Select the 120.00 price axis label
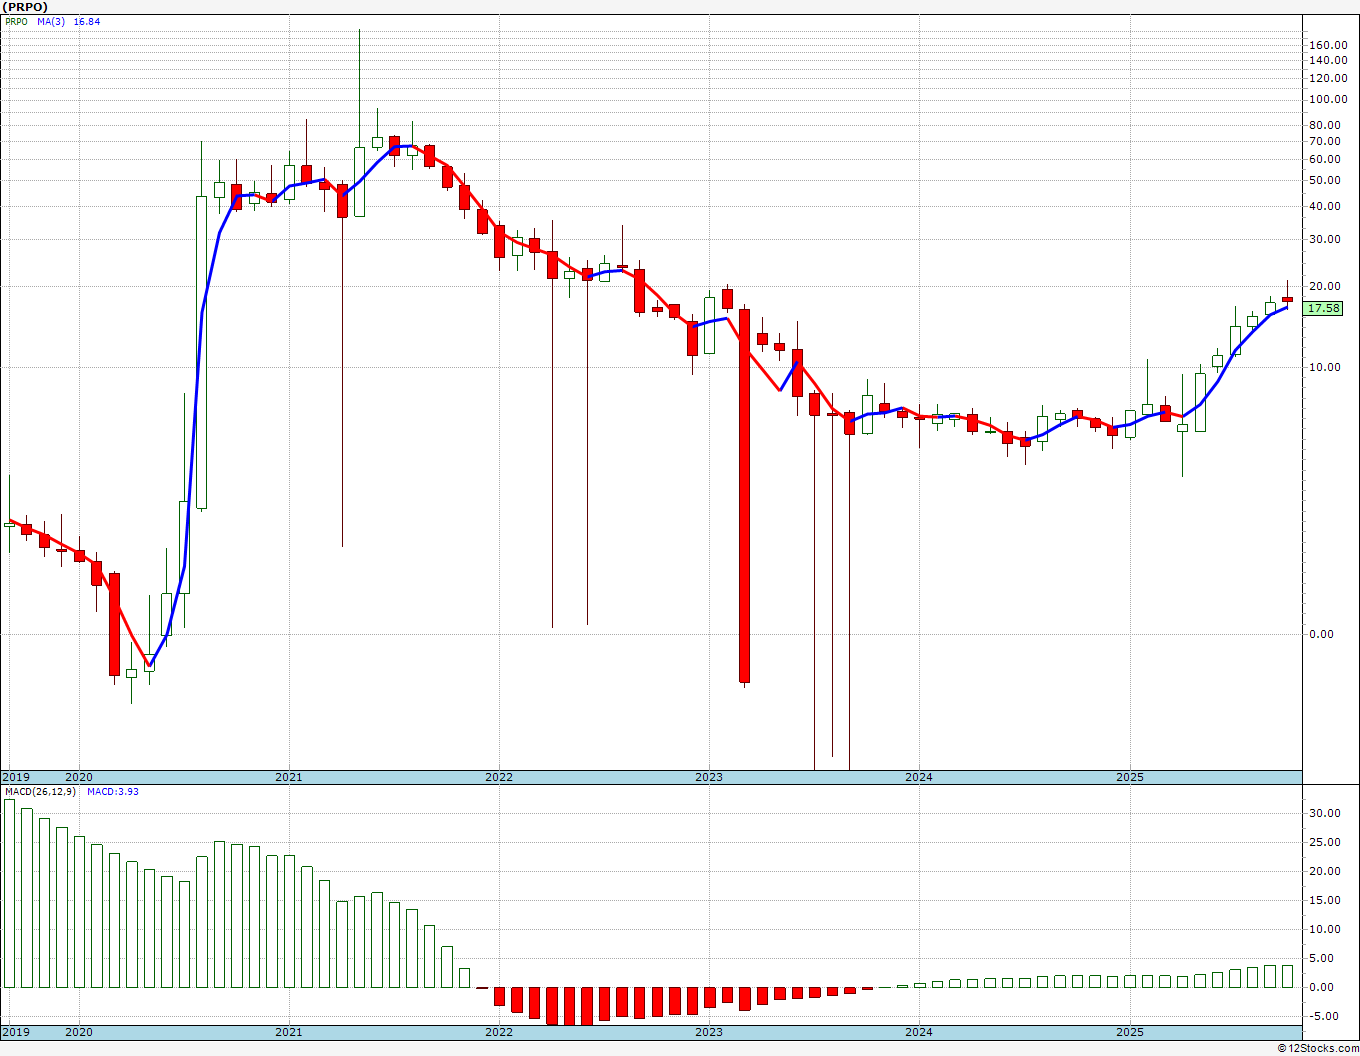The image size is (1360, 1056). pos(1328,78)
